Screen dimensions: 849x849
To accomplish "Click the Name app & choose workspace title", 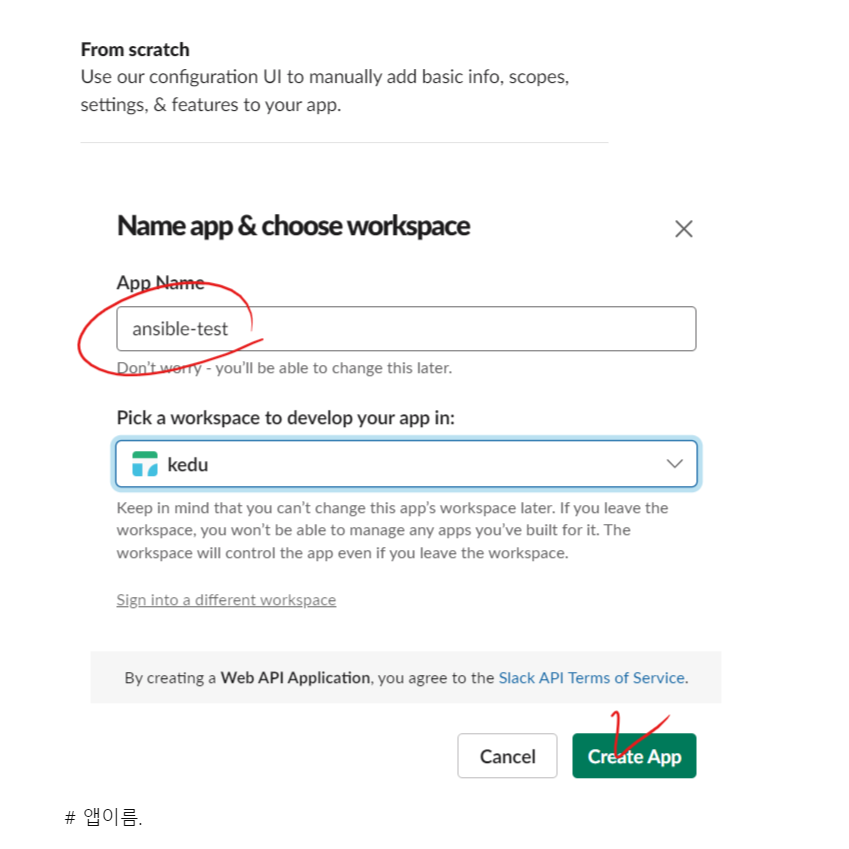I will [x=293, y=226].
